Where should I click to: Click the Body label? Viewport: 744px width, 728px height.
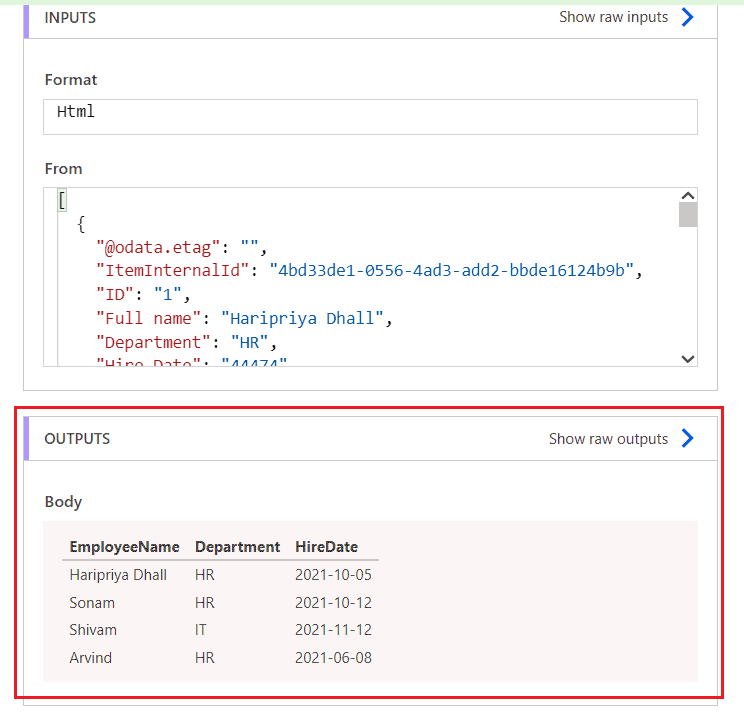click(x=63, y=502)
